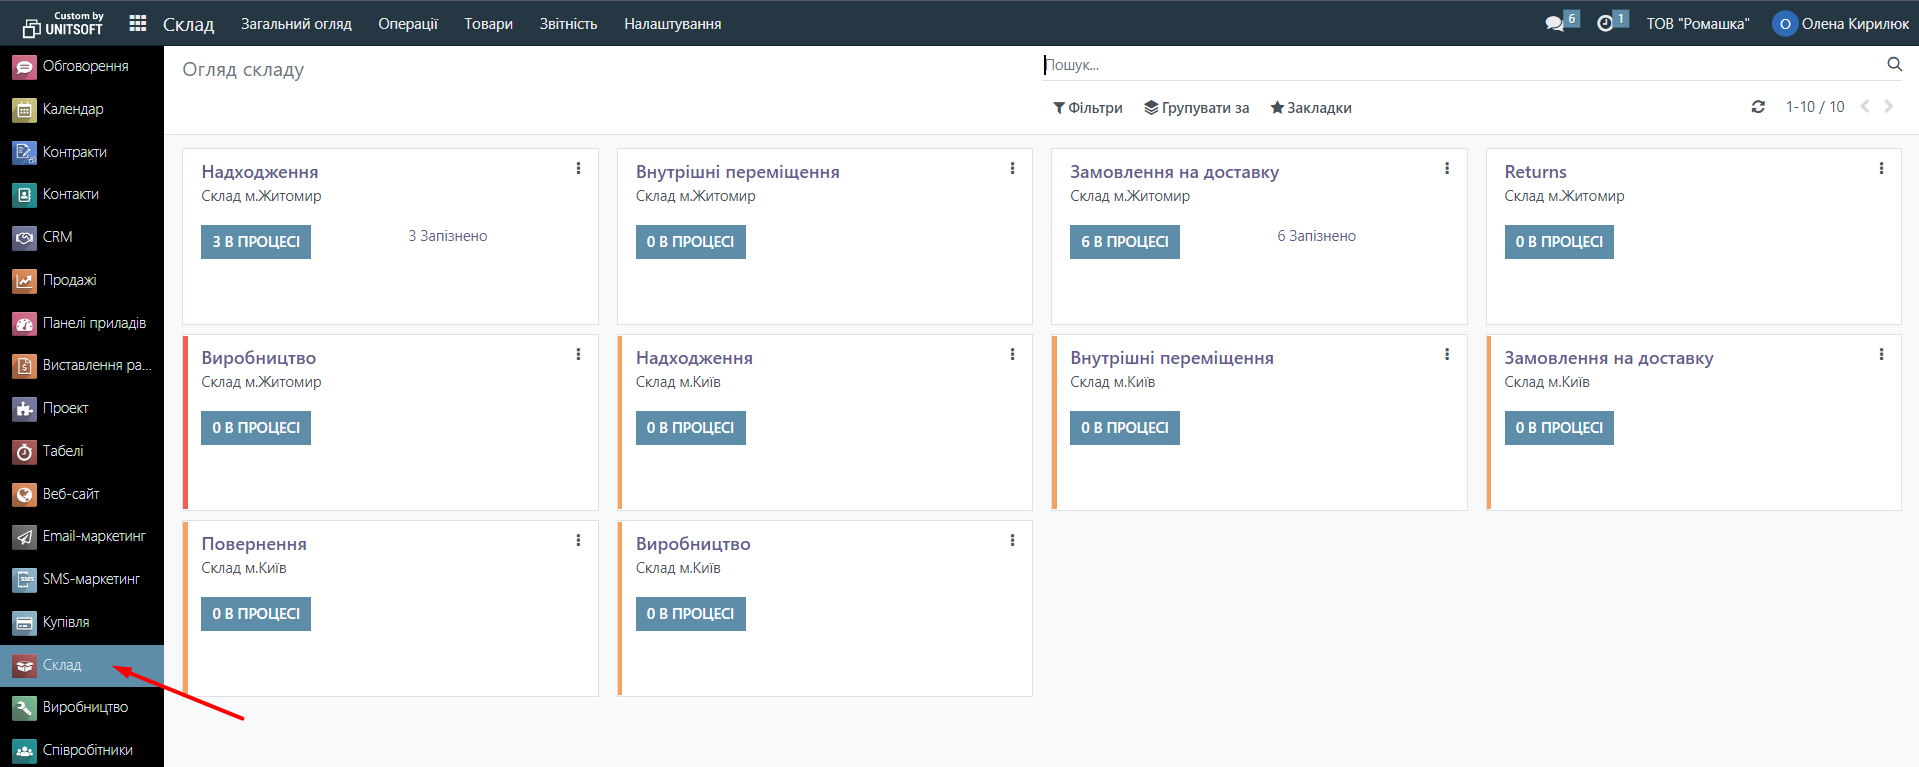Viewport: 1919px width, 767px height.
Task: Open Виробництво wrench icon in sidebar
Action: tap(25, 708)
